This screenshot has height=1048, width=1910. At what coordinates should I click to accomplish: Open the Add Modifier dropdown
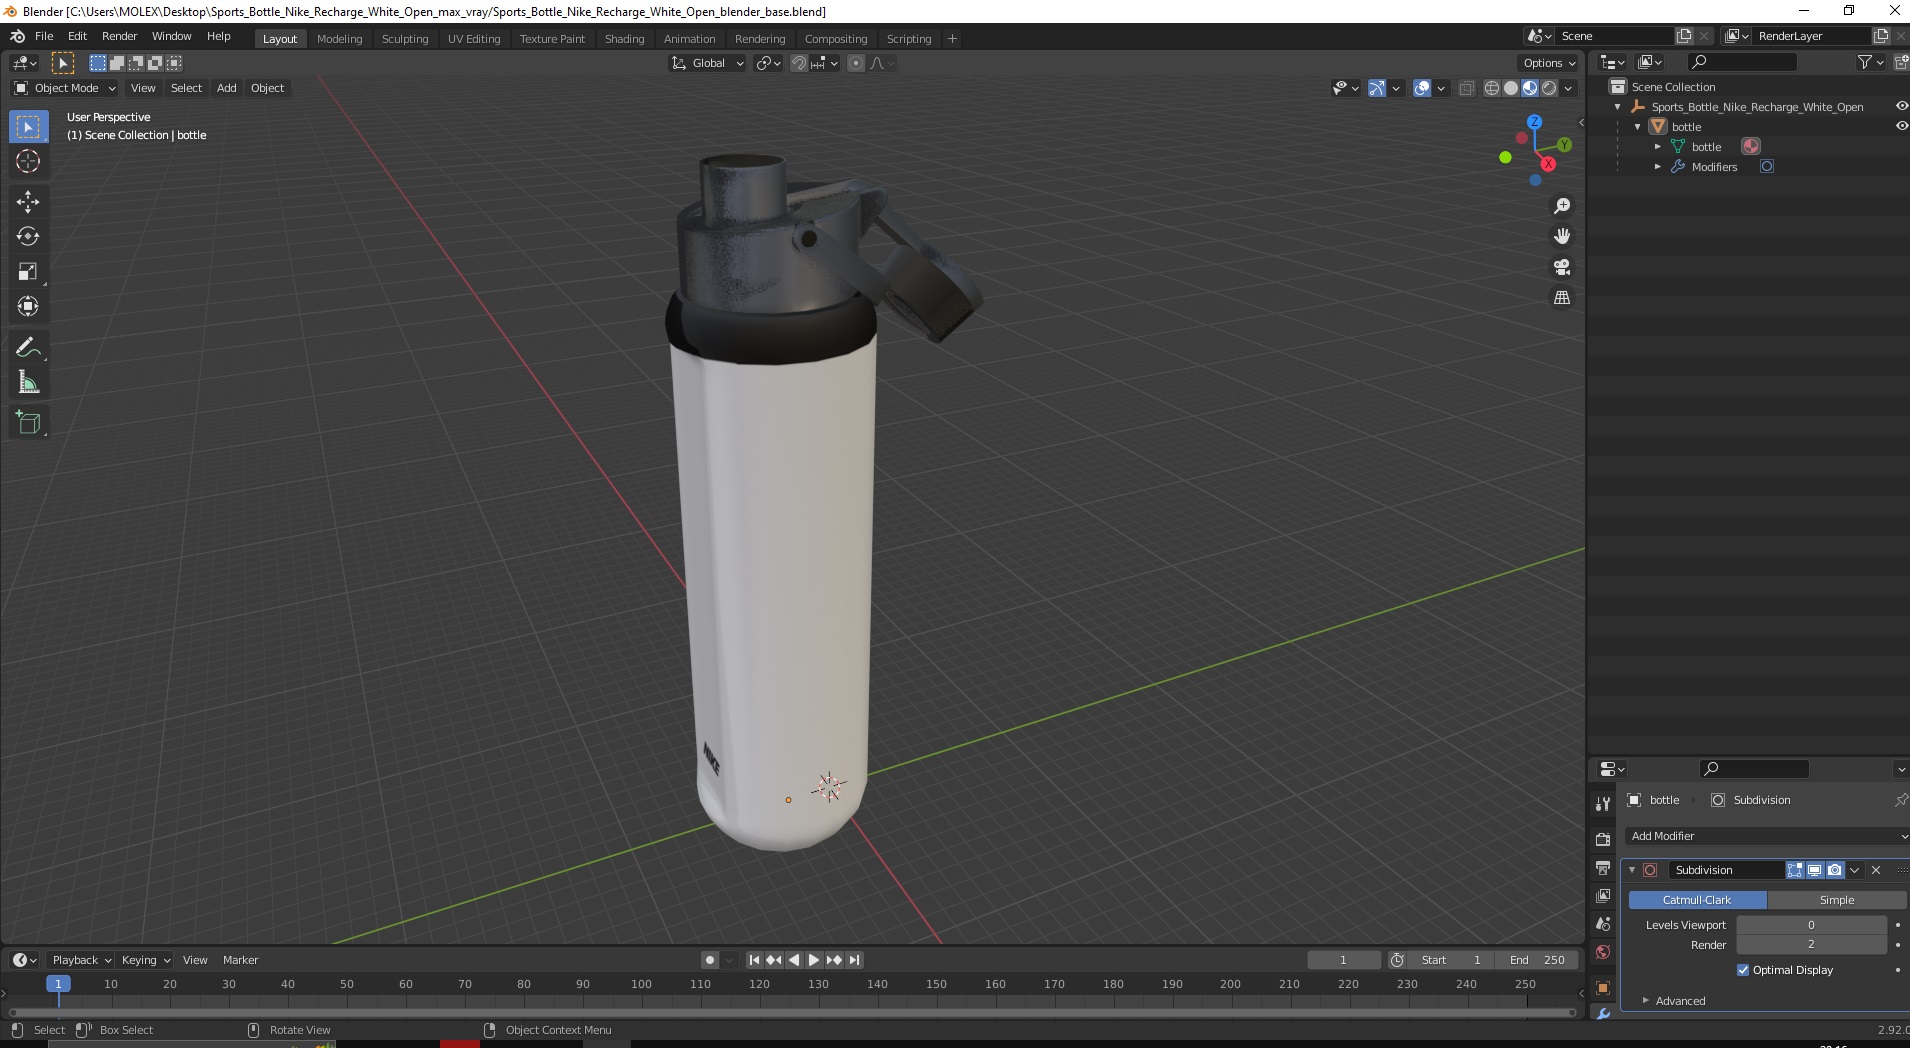click(x=1766, y=836)
